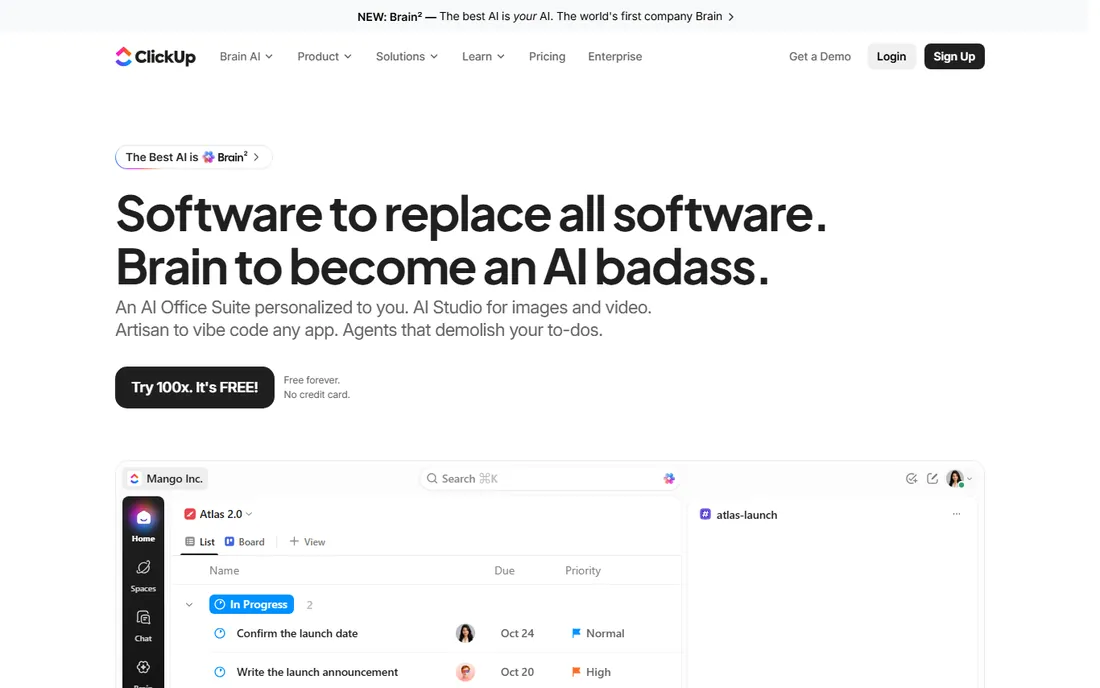Expand the Solutions menu
The width and height of the screenshot is (1100, 688).
(x=407, y=56)
